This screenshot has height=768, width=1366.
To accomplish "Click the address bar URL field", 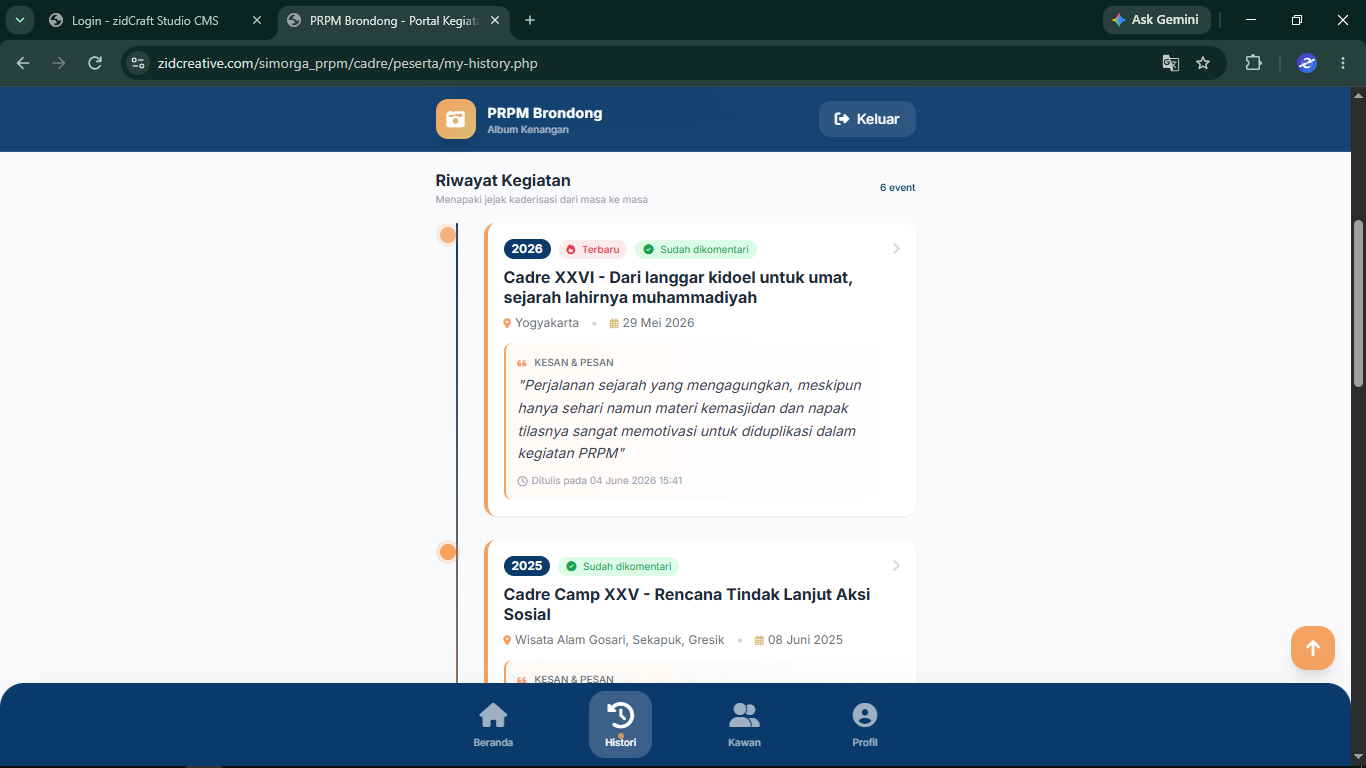I will tap(640, 63).
